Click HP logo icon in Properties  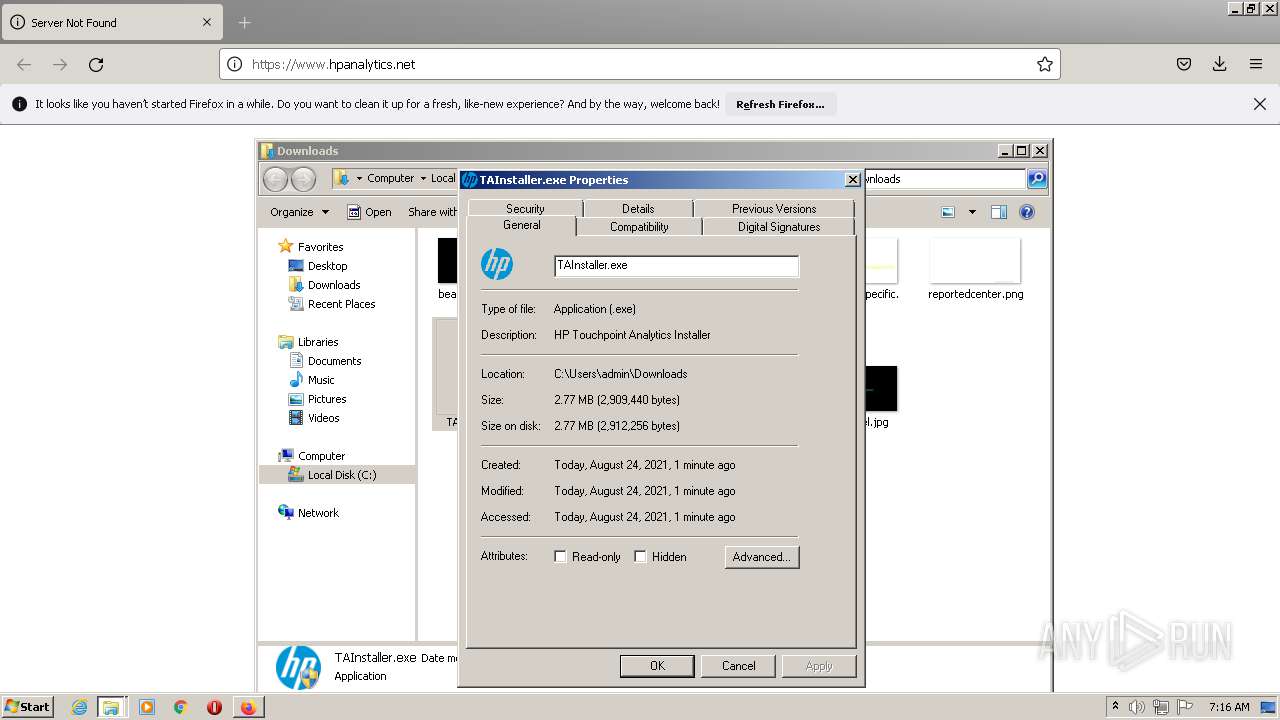pyautogui.click(x=497, y=264)
